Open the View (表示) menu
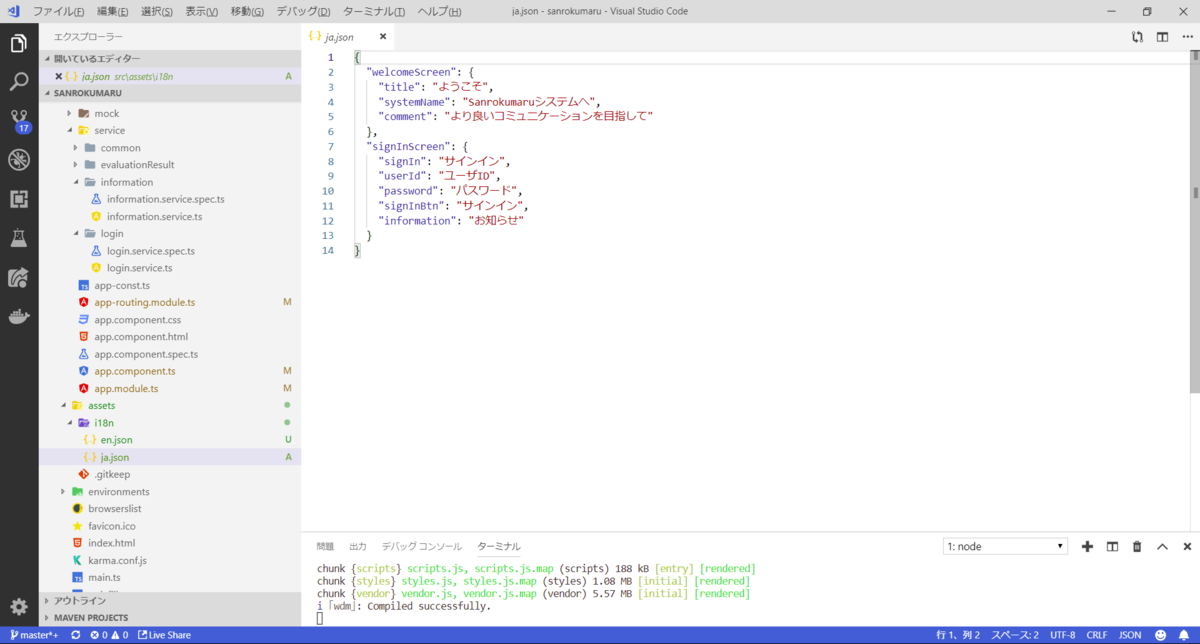 202,12
